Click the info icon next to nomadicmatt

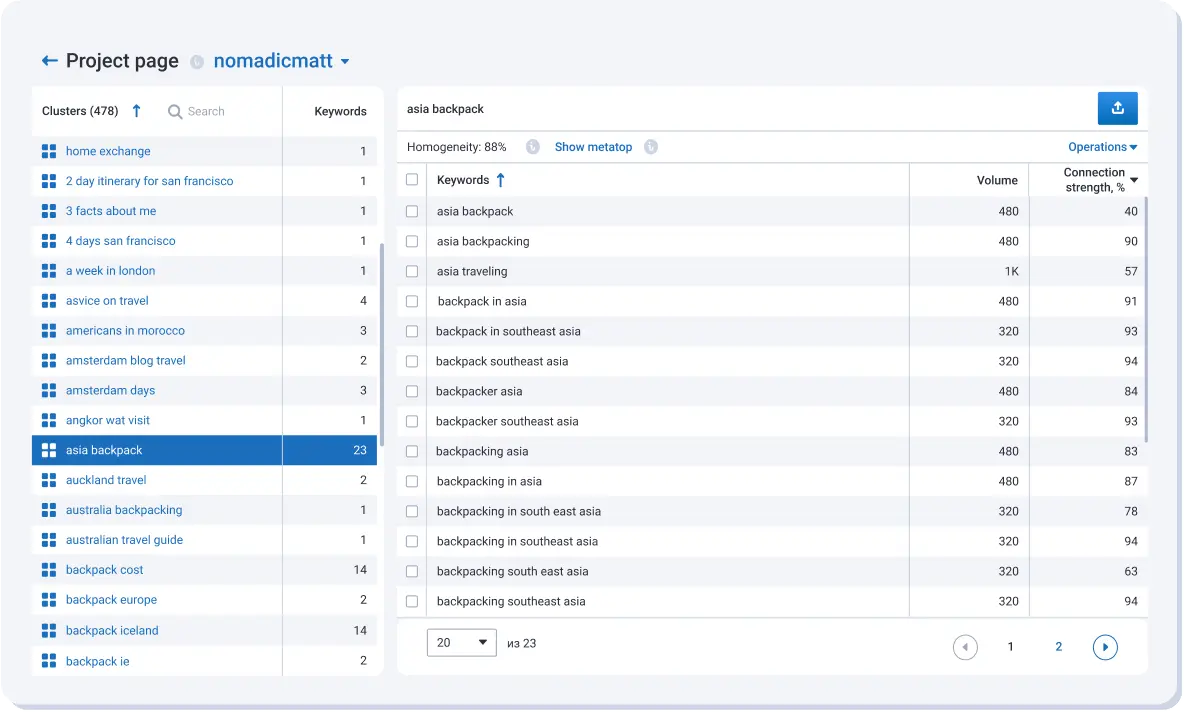point(198,61)
